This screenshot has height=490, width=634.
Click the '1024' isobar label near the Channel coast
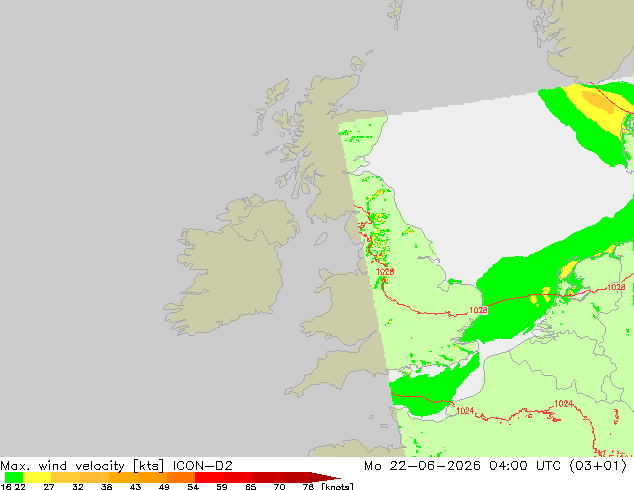click(x=465, y=411)
